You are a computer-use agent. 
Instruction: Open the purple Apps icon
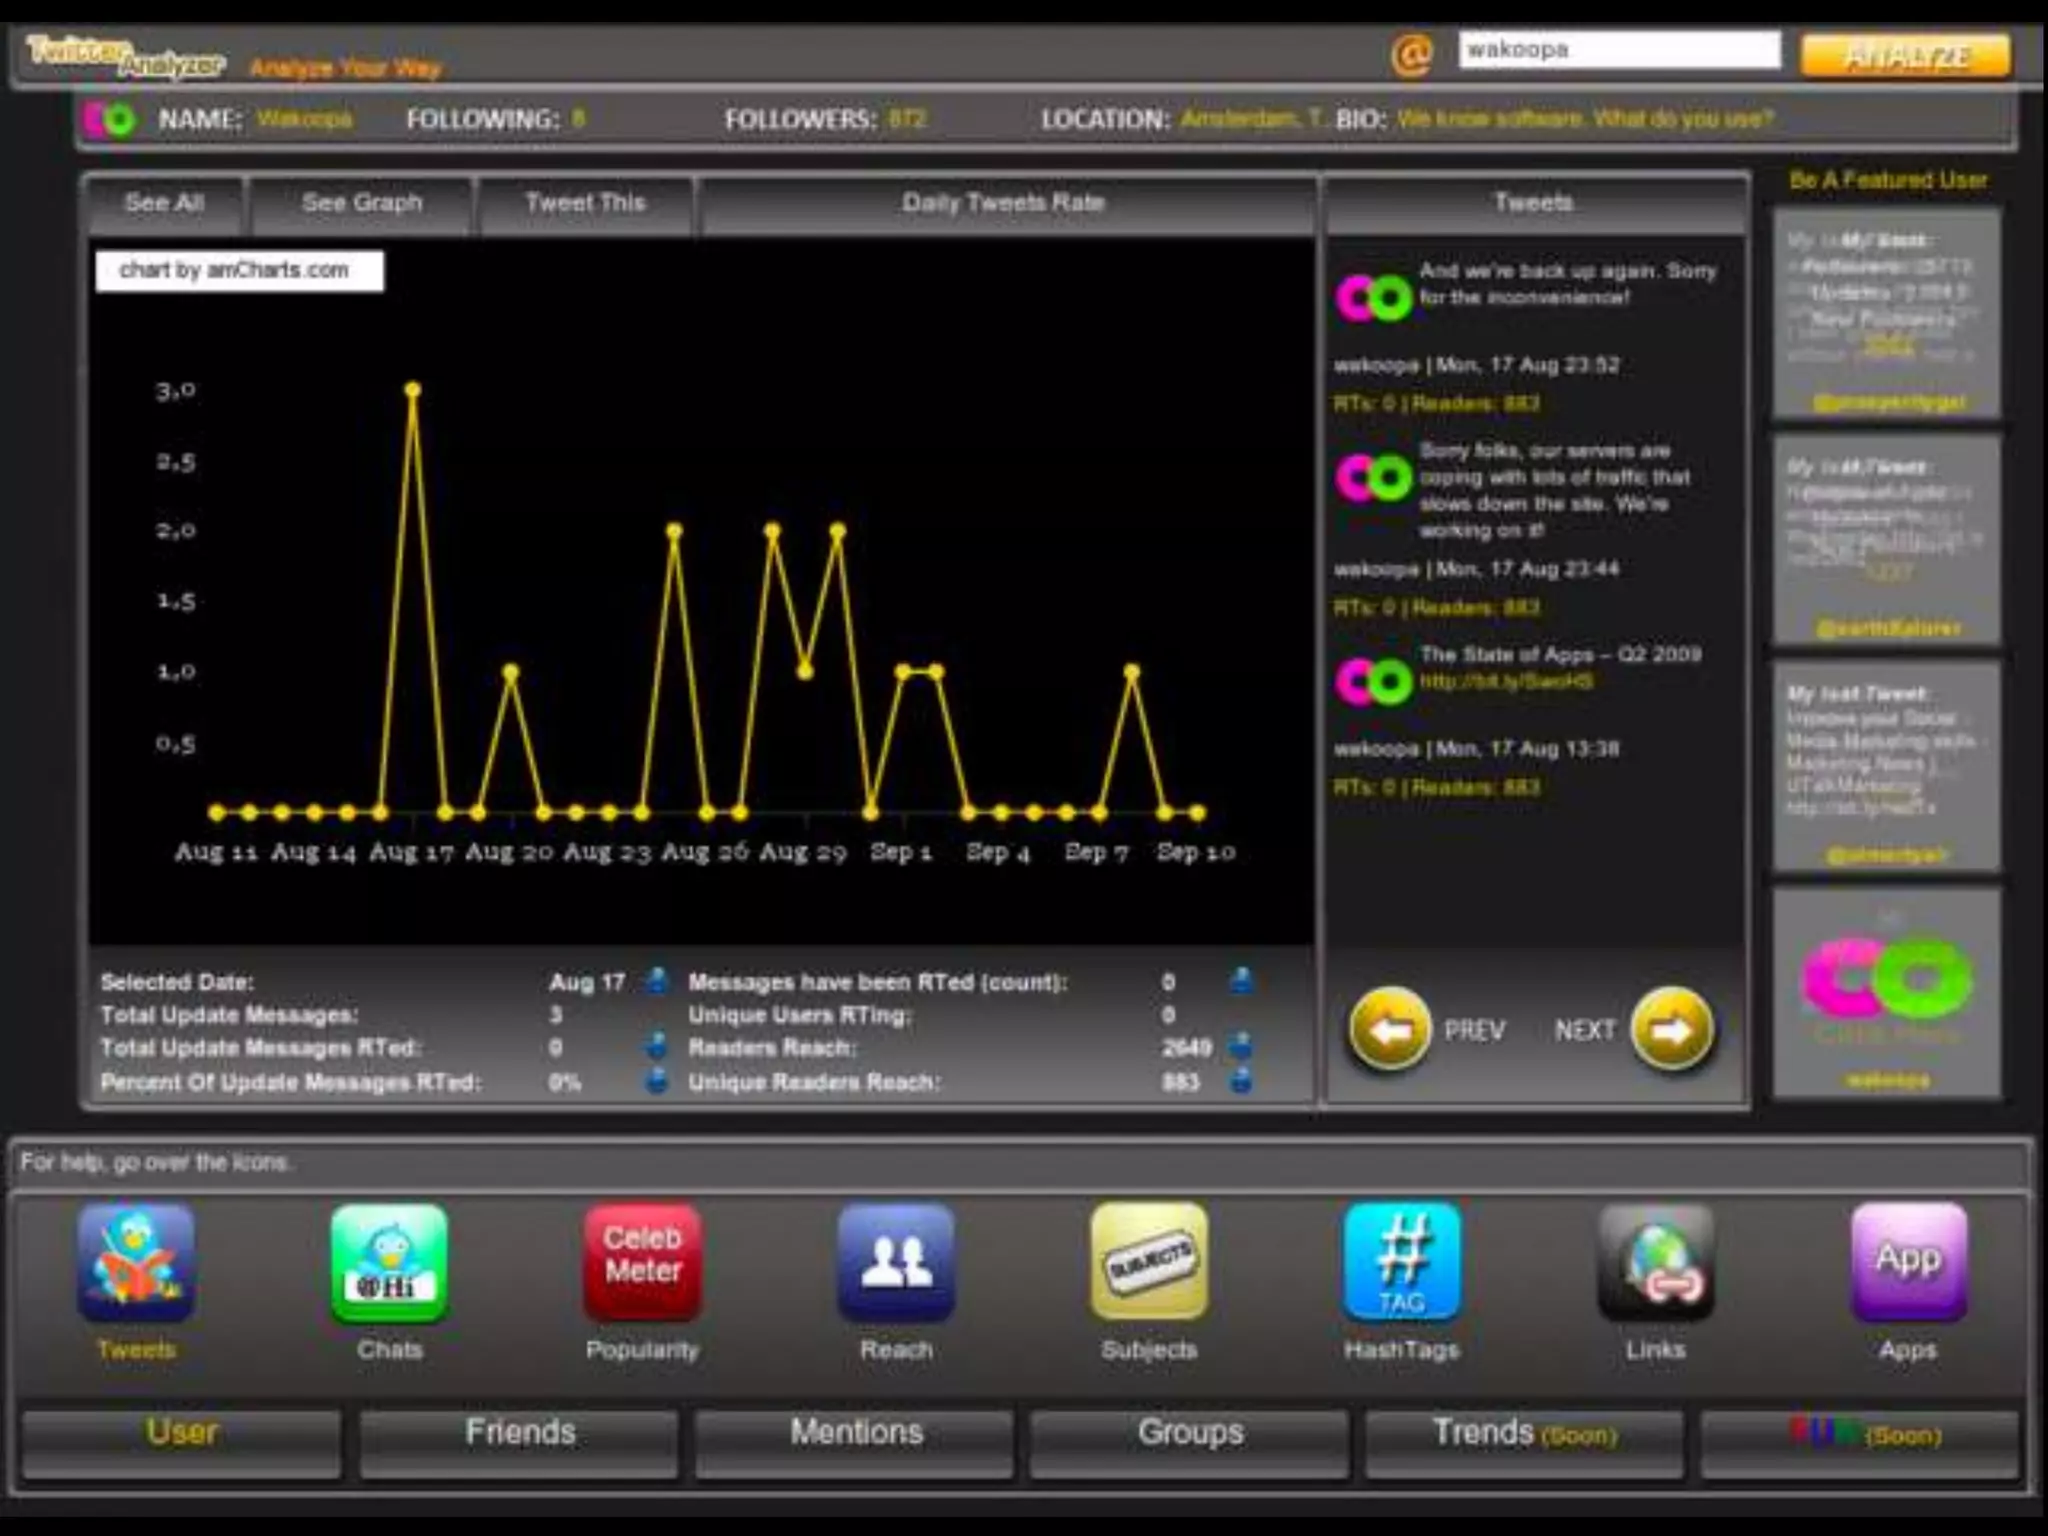(x=1908, y=1263)
